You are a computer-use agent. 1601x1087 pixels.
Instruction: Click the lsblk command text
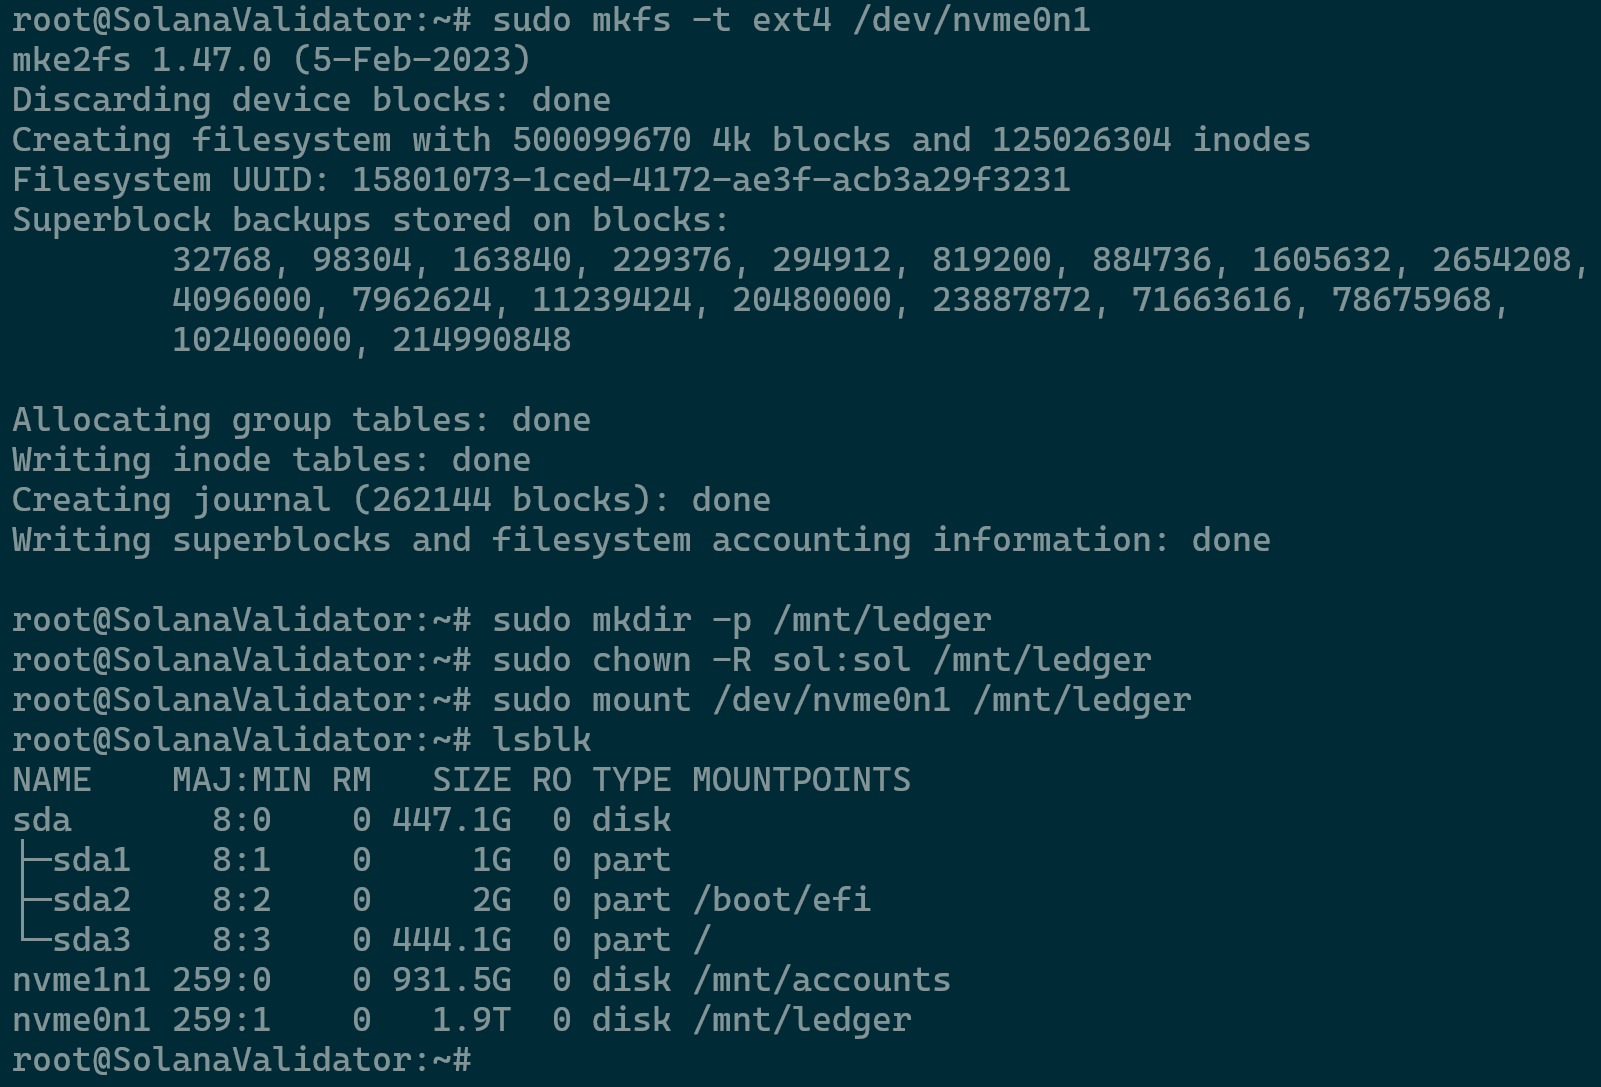541,740
